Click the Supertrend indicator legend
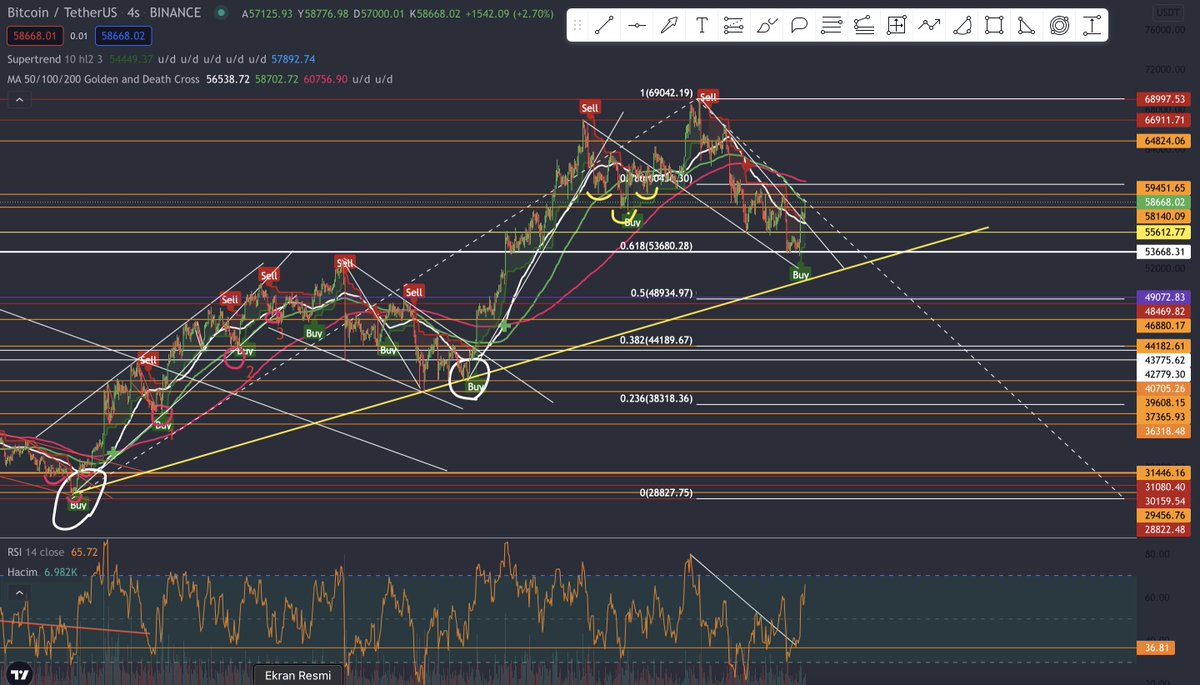1200x685 pixels. (x=55, y=59)
